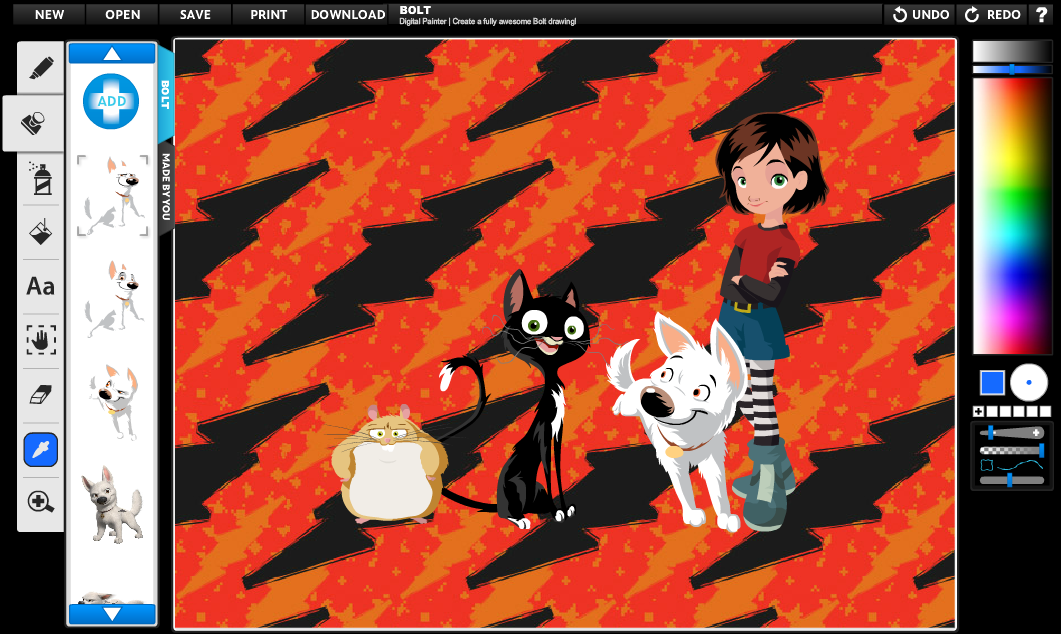Adjust the blue slider below the grayscale bar
The width and height of the screenshot is (1061, 634).
(x=1012, y=69)
